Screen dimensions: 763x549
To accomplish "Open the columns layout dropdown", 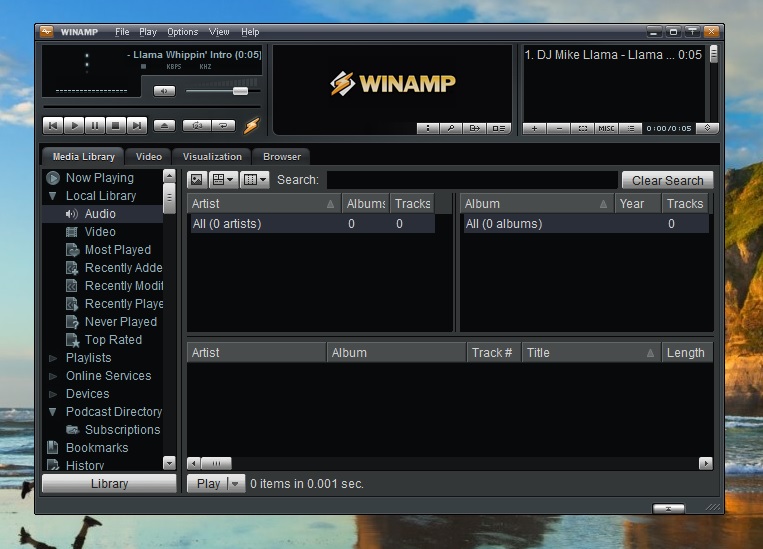I will [x=254, y=180].
